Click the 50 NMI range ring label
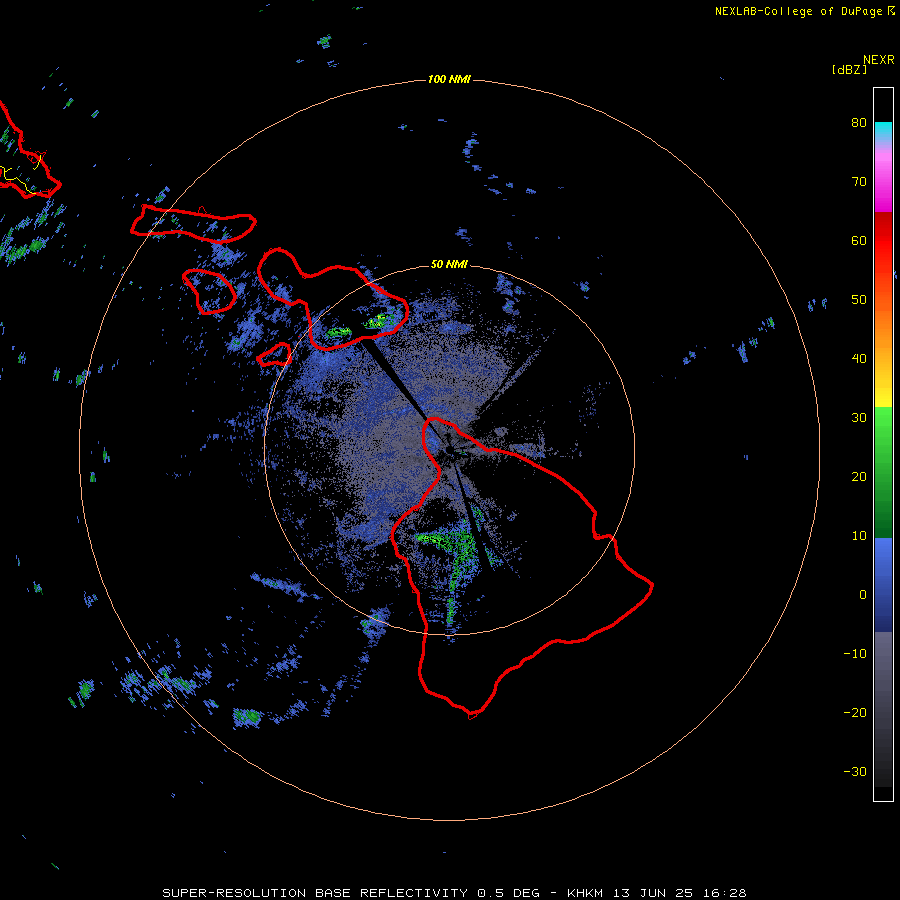The height and width of the screenshot is (900, 900). [449, 264]
